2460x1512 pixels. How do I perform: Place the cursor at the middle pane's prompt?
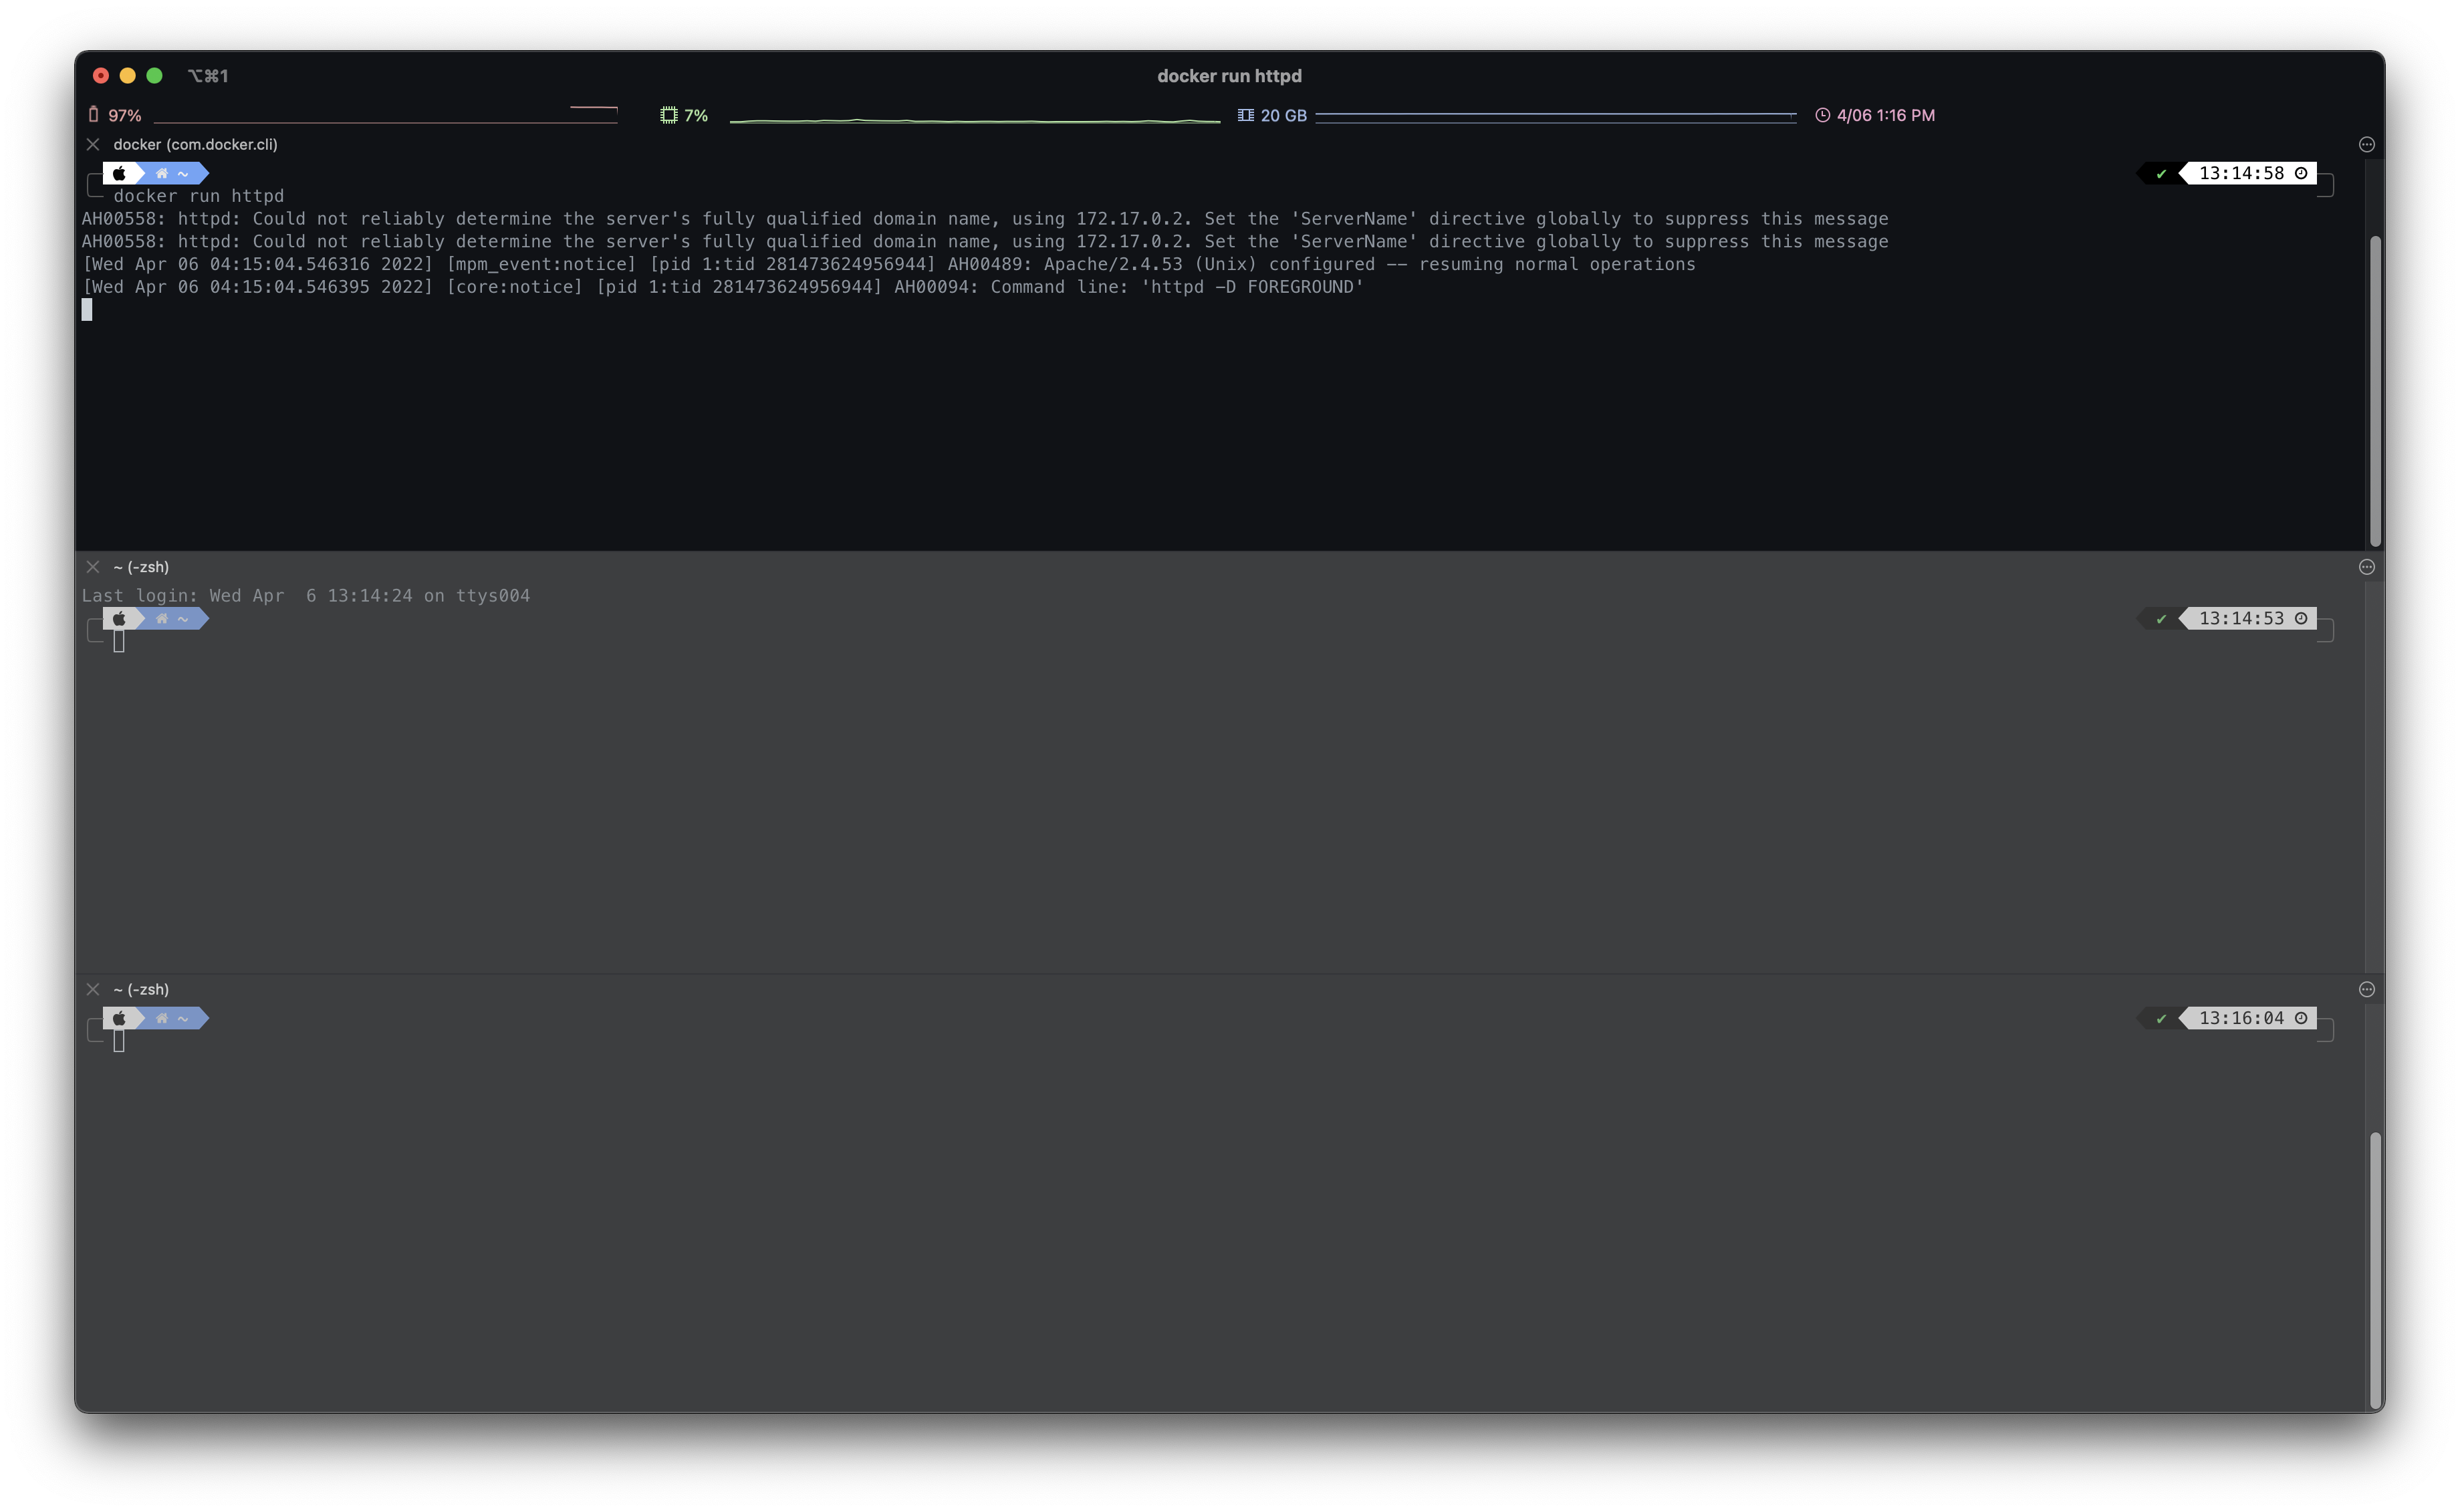[x=119, y=642]
